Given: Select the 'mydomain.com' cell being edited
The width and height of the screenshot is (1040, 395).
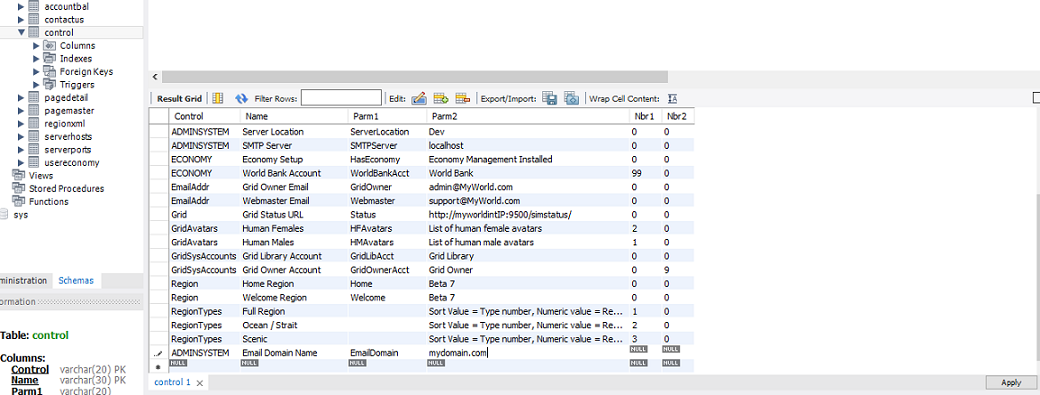Looking at the screenshot, I should coord(527,353).
